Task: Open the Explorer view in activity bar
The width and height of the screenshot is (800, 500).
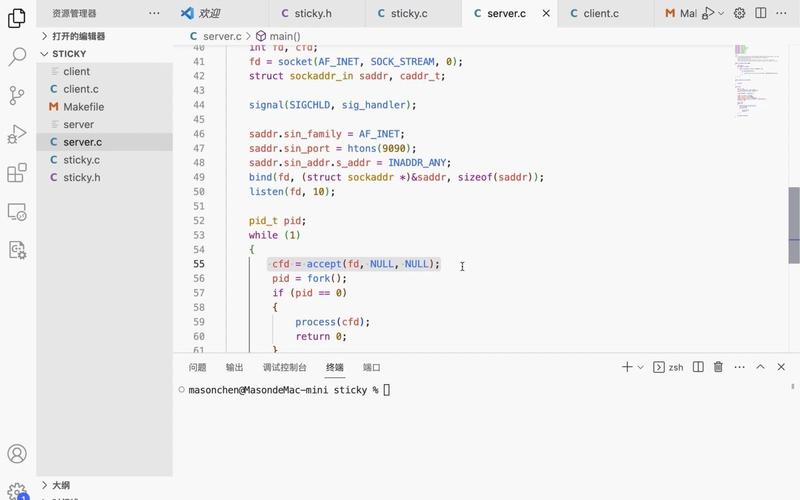Action: (17, 18)
